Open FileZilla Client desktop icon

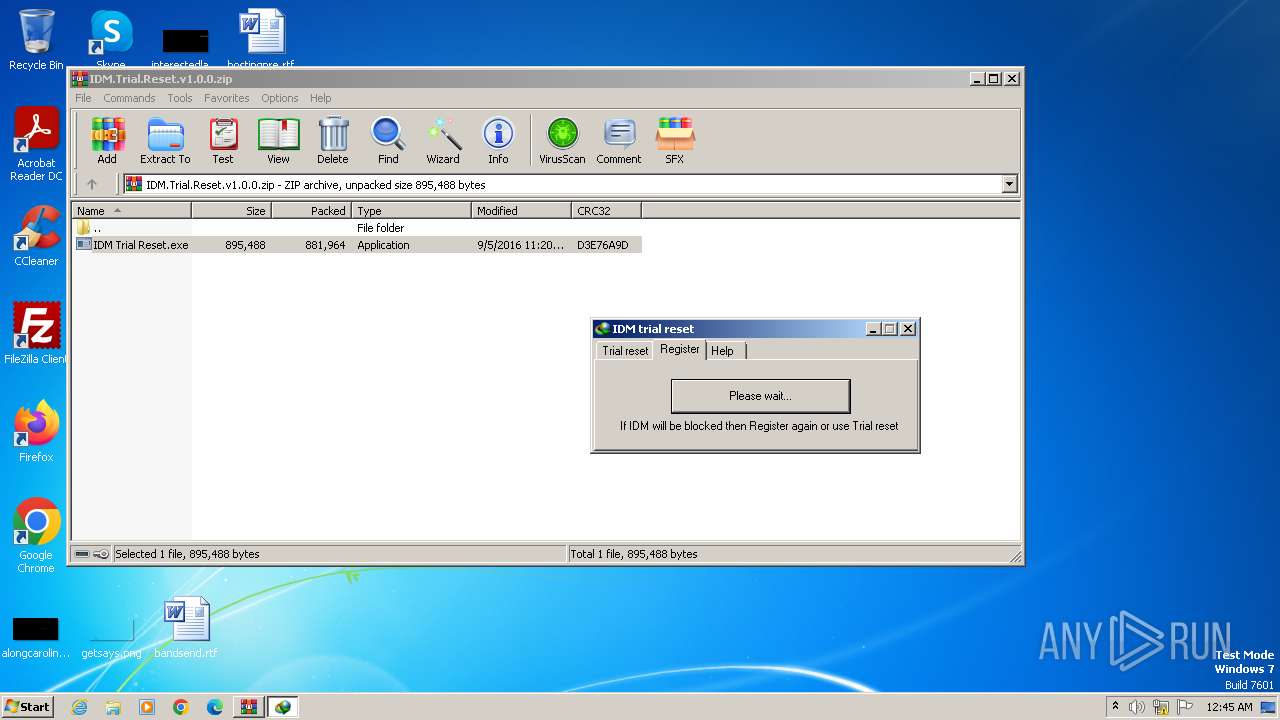[36, 333]
